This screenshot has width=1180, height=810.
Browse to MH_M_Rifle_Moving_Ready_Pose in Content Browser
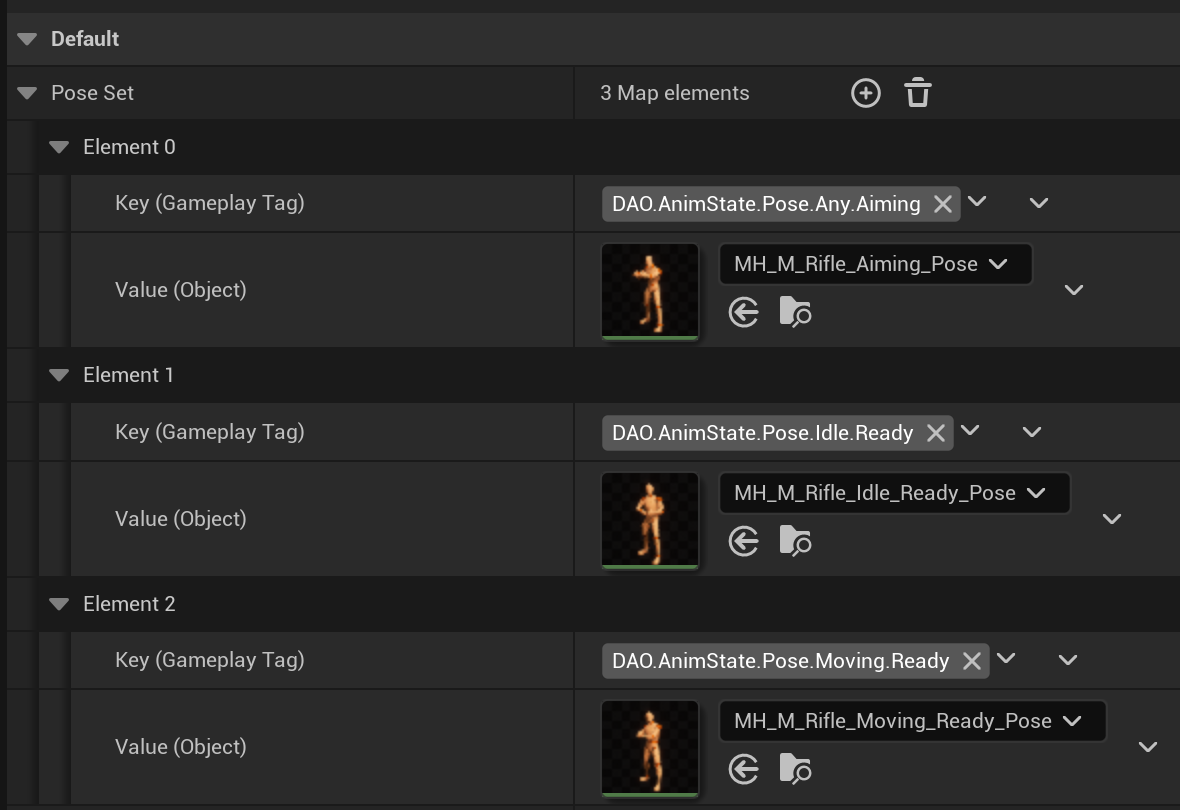pos(795,769)
